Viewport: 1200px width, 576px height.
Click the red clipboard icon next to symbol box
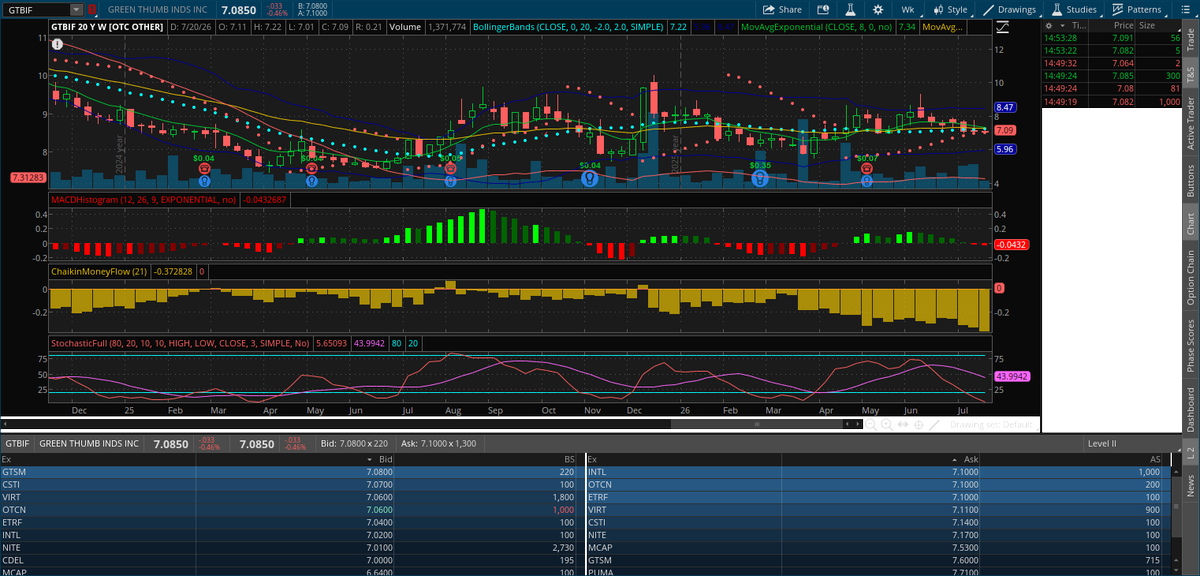(x=92, y=9)
